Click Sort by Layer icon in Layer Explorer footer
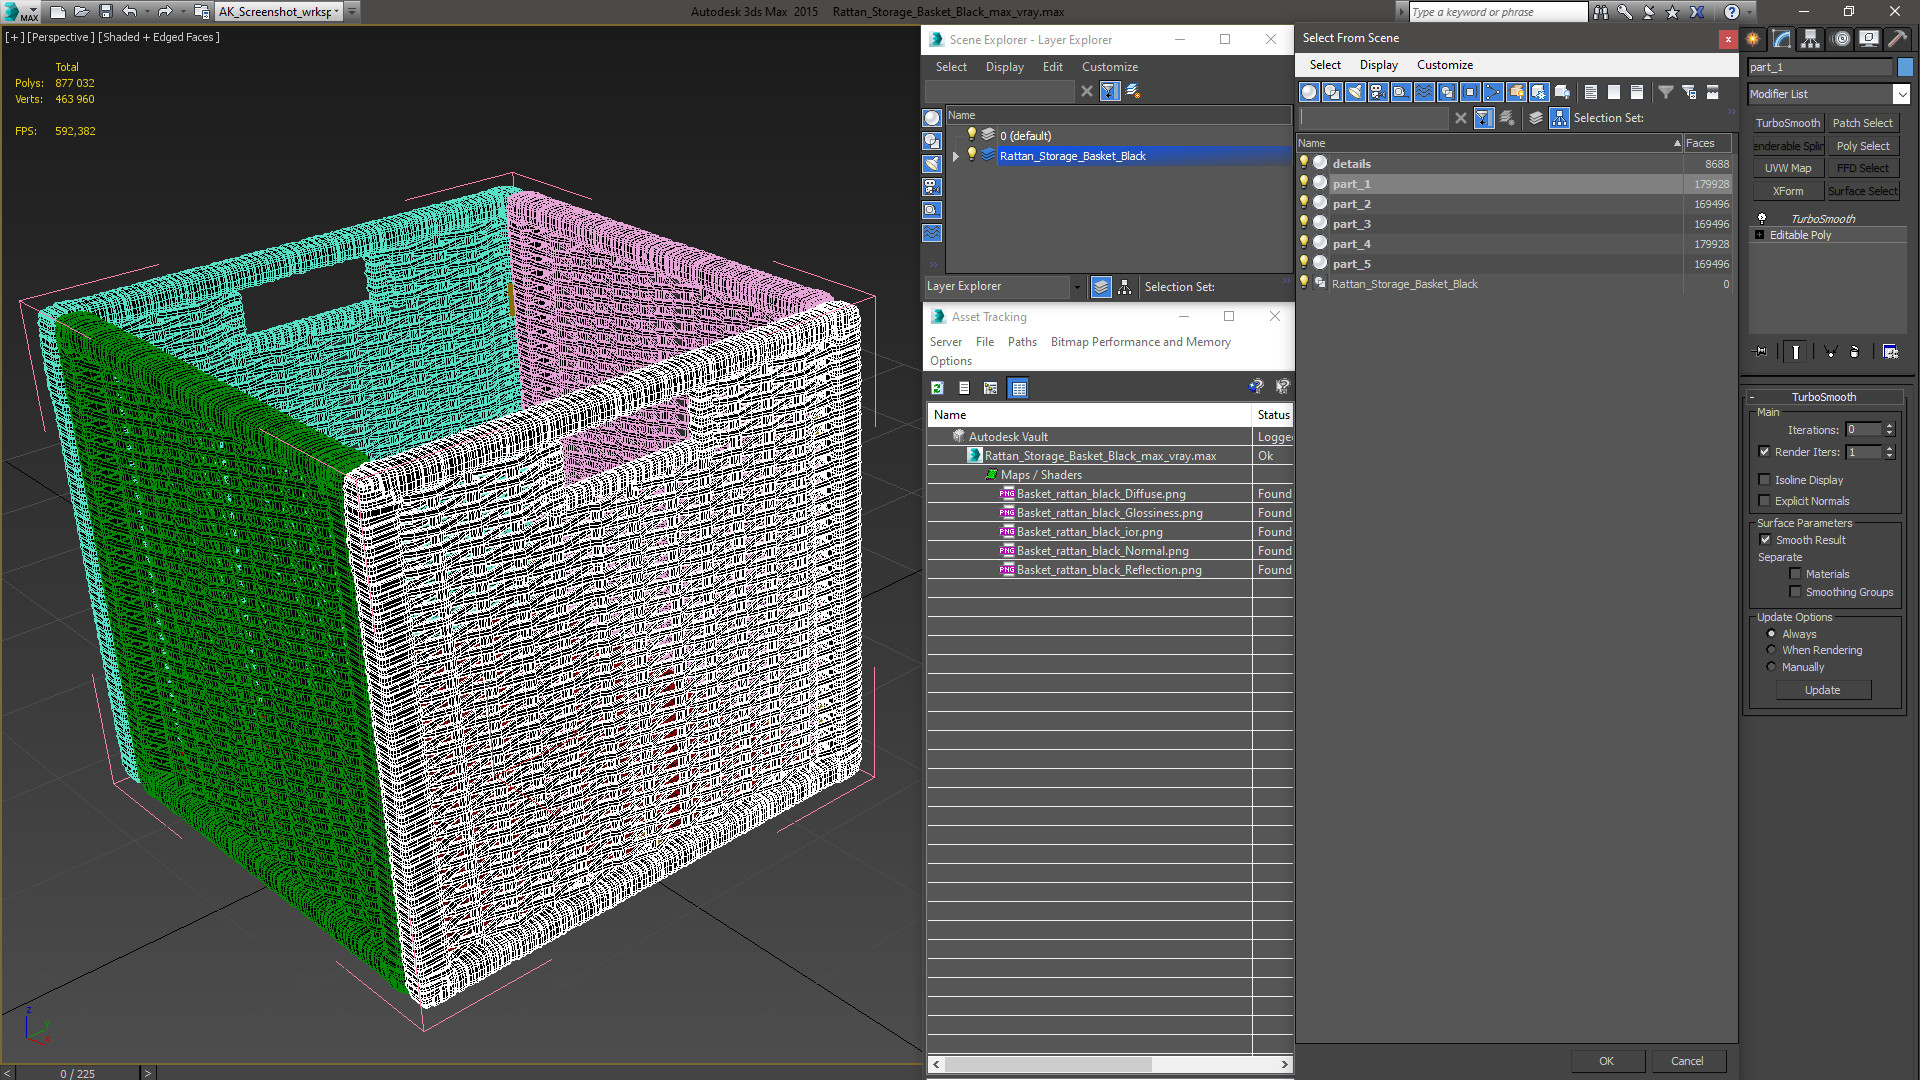 click(x=1101, y=287)
